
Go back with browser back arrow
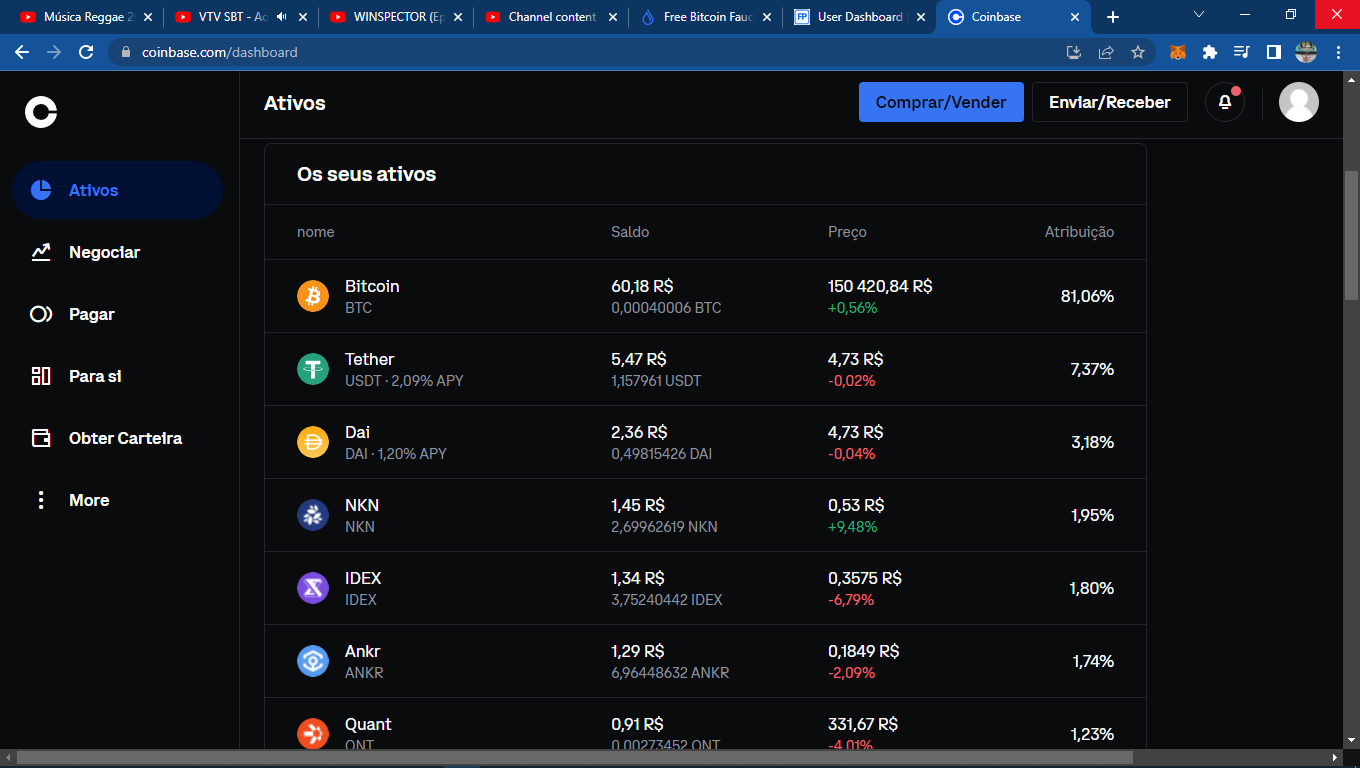pyautogui.click(x=22, y=52)
